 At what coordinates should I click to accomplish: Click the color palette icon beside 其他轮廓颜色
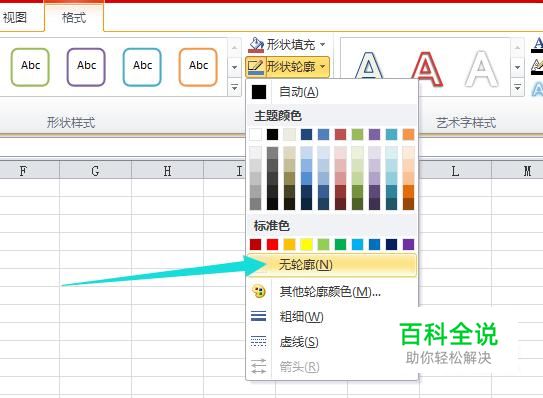coord(258,291)
